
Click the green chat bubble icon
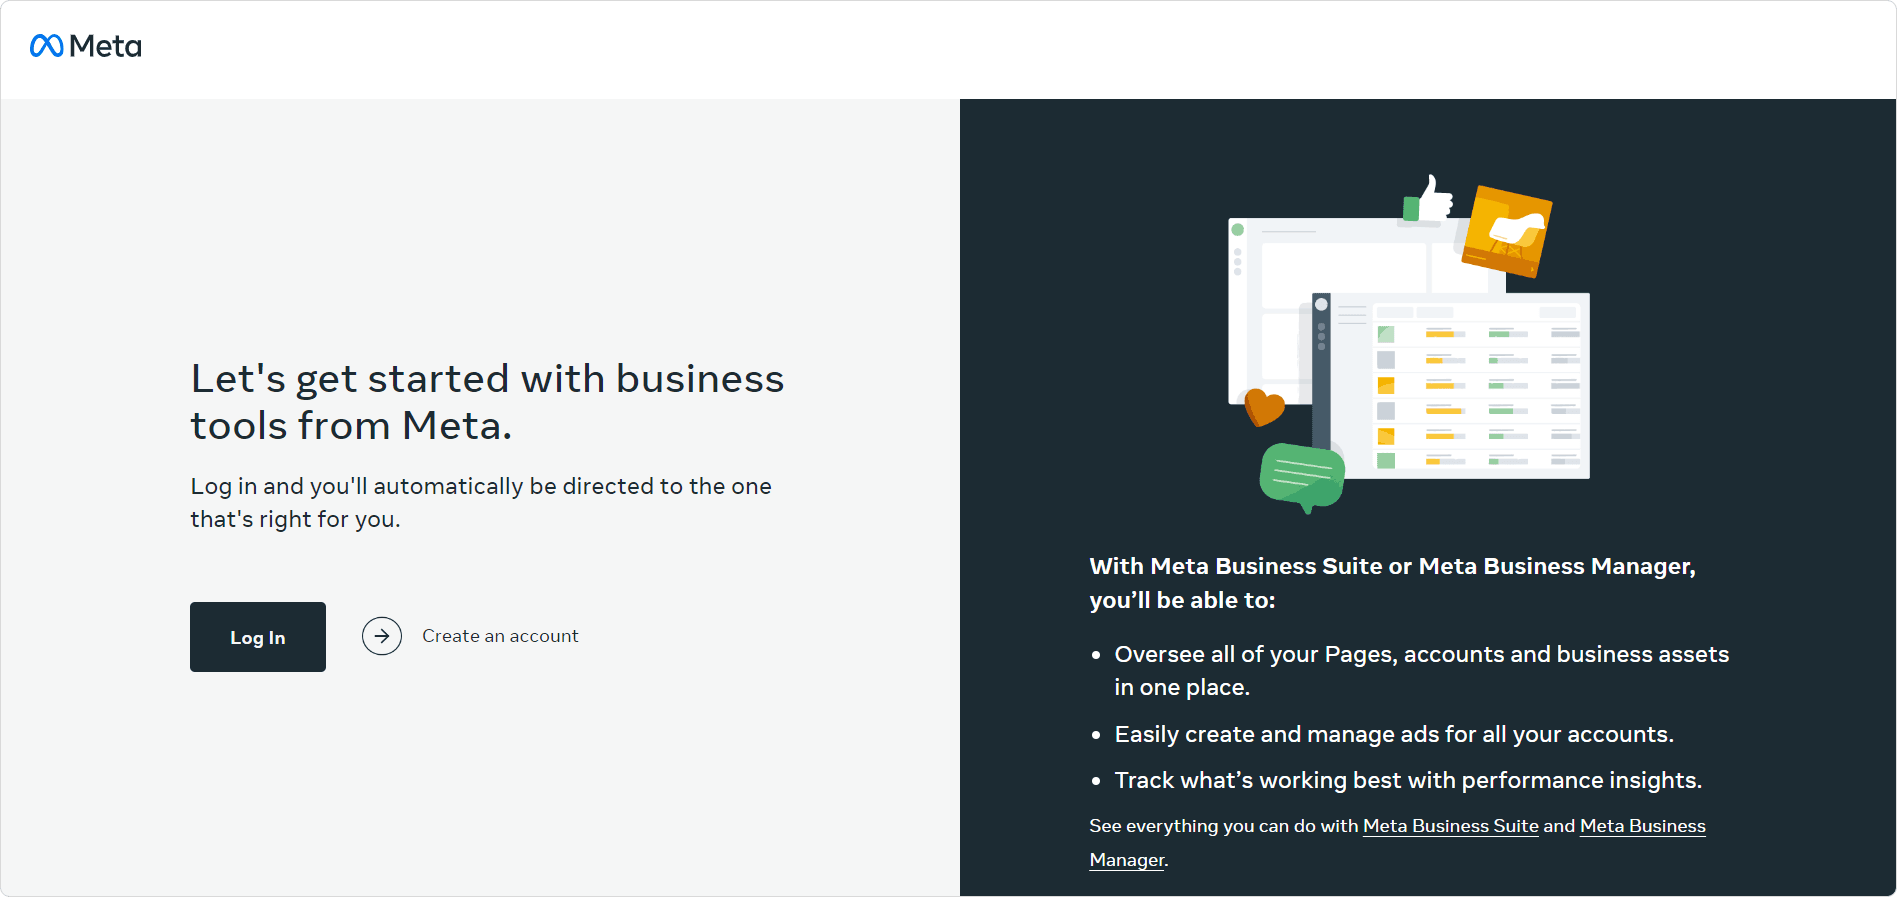coord(1301,475)
